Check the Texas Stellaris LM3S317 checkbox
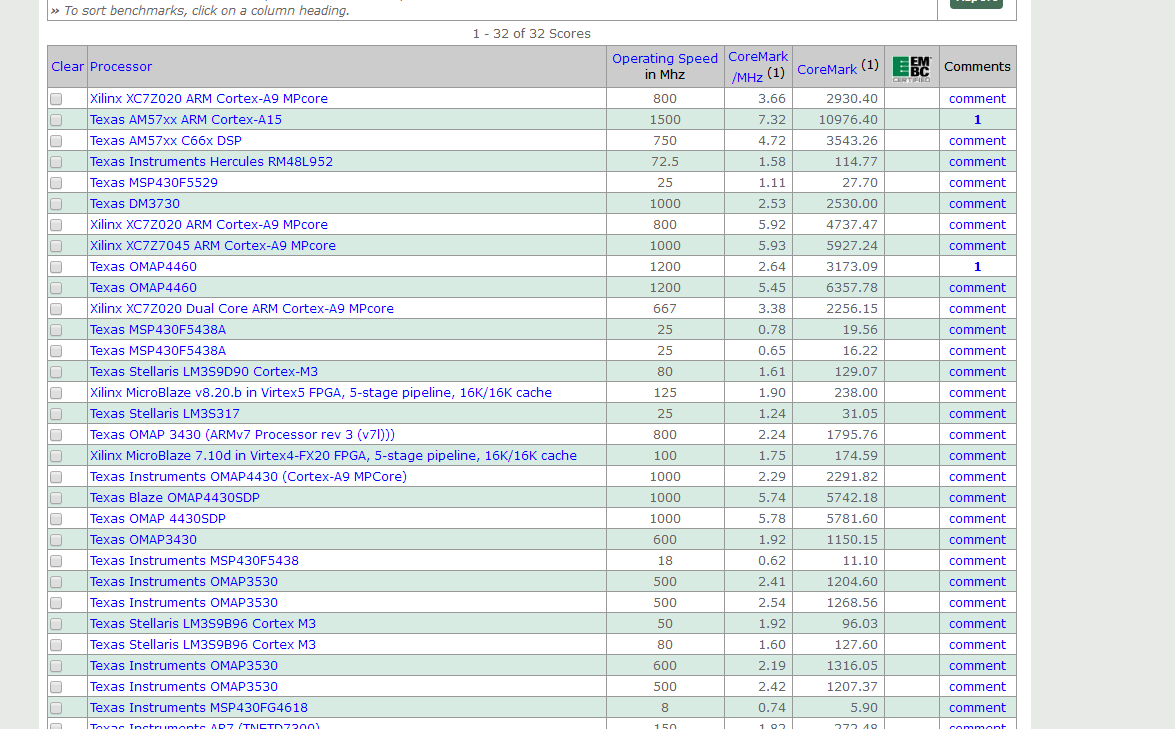The width and height of the screenshot is (1175, 729). point(56,414)
